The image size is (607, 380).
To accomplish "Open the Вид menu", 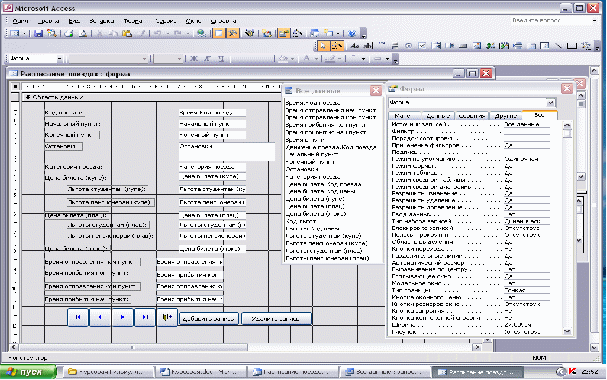I will point(74,21).
